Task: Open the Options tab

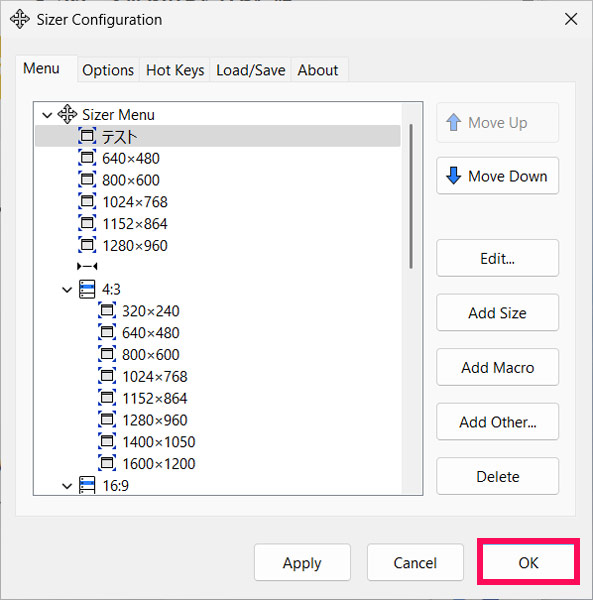Action: coord(108,70)
